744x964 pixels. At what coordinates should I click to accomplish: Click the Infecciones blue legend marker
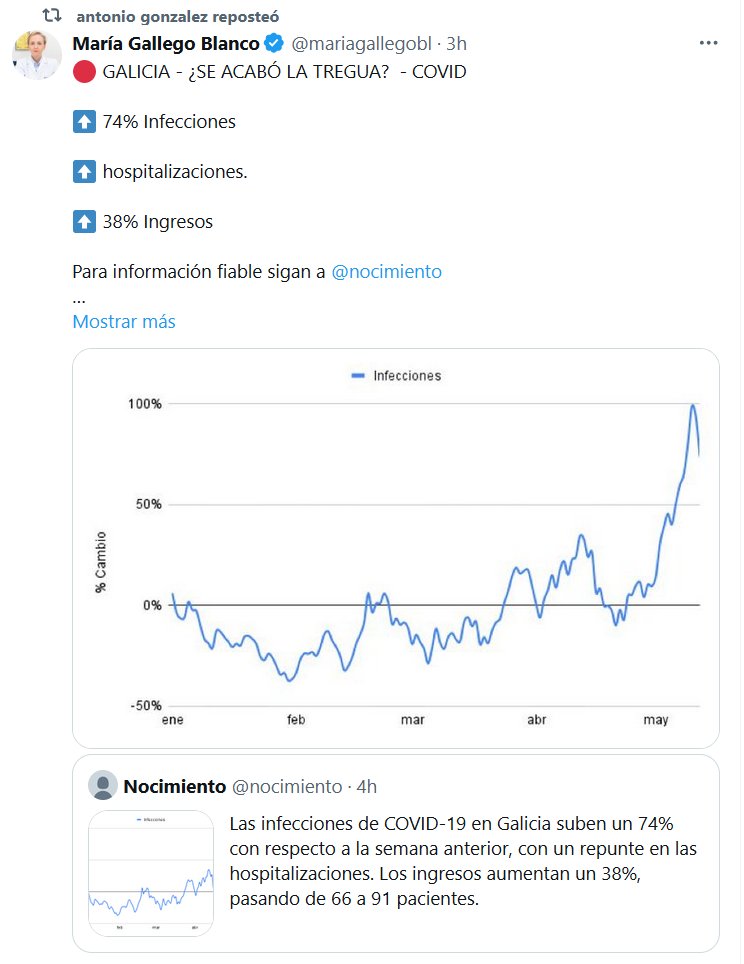click(x=358, y=376)
